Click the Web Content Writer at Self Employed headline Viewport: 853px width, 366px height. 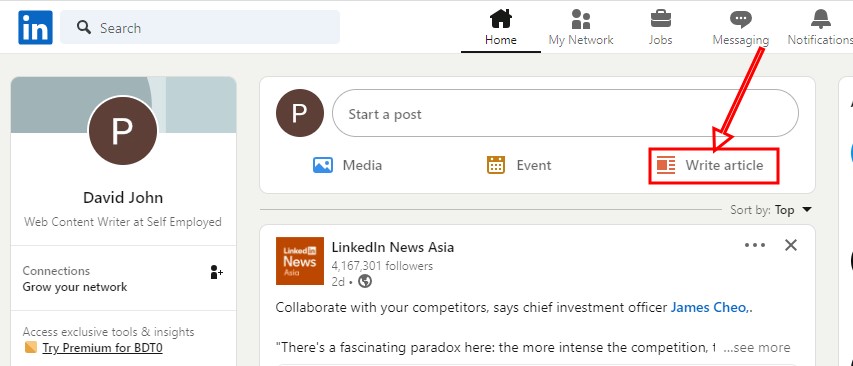tap(123, 222)
